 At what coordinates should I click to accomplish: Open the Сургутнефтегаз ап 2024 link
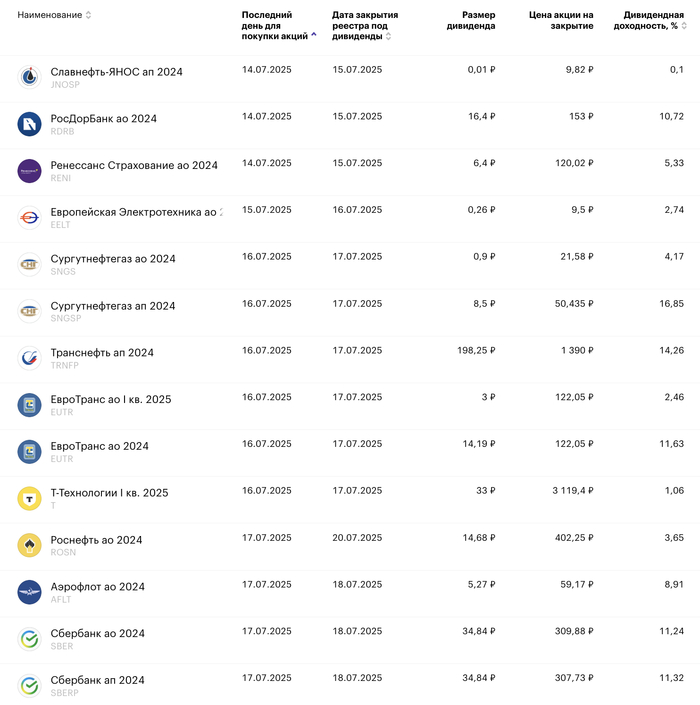(113, 306)
